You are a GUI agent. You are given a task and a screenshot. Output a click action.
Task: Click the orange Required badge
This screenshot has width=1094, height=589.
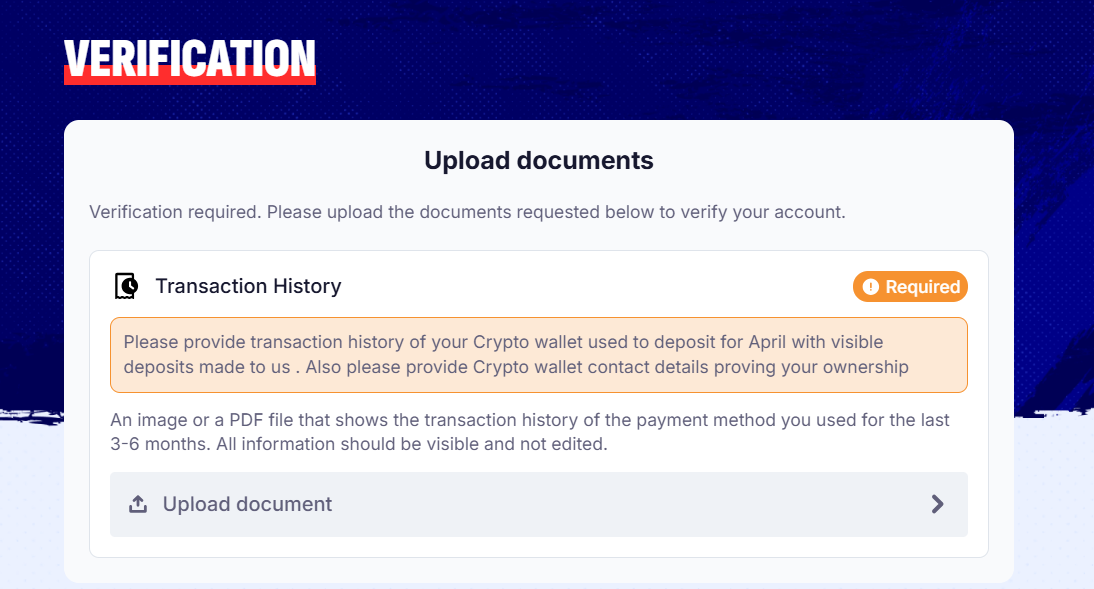(x=910, y=287)
